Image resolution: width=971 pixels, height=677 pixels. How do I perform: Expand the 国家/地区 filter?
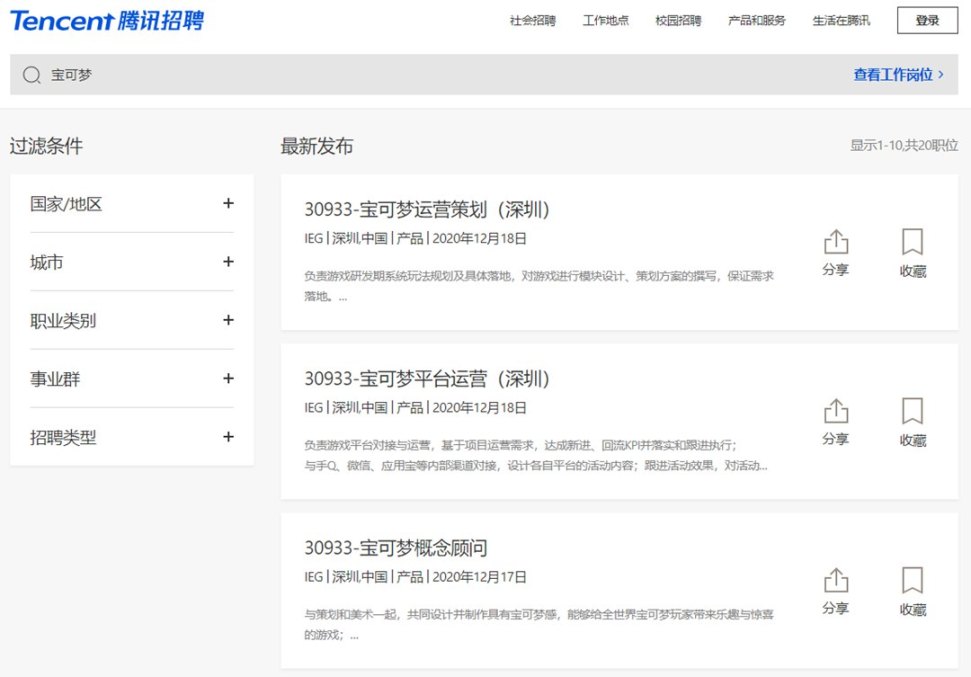pos(228,203)
